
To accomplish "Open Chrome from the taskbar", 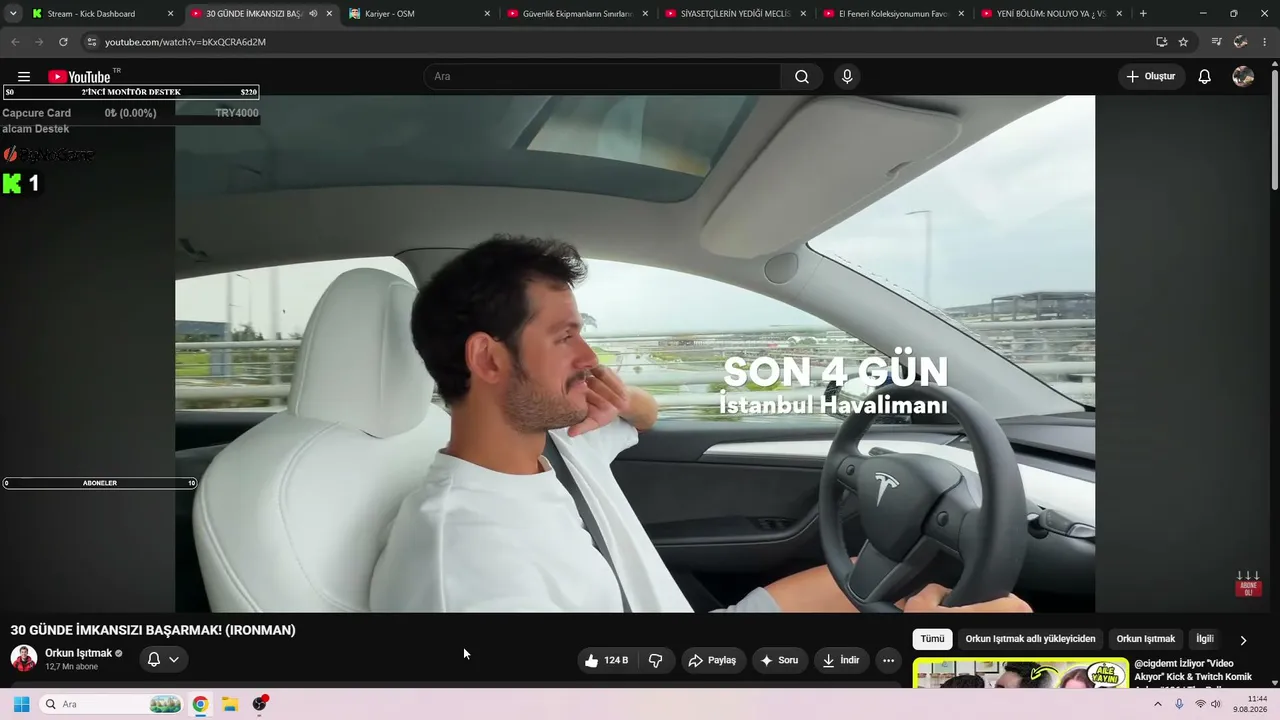I will [200, 704].
